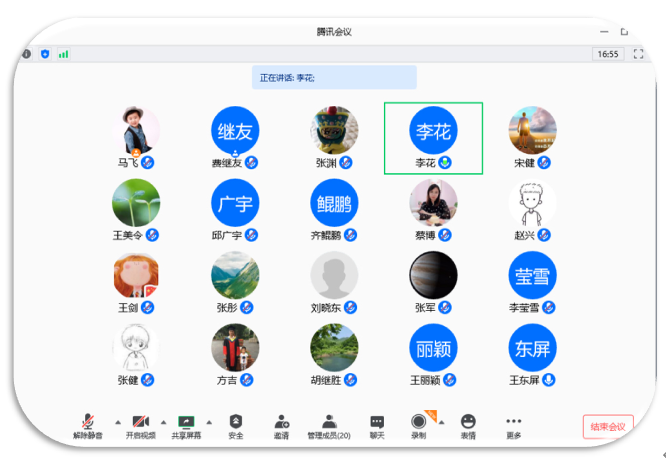Select 刘晓东's default gray silhouette avatar
This screenshot has width=666, height=458.
click(334, 275)
